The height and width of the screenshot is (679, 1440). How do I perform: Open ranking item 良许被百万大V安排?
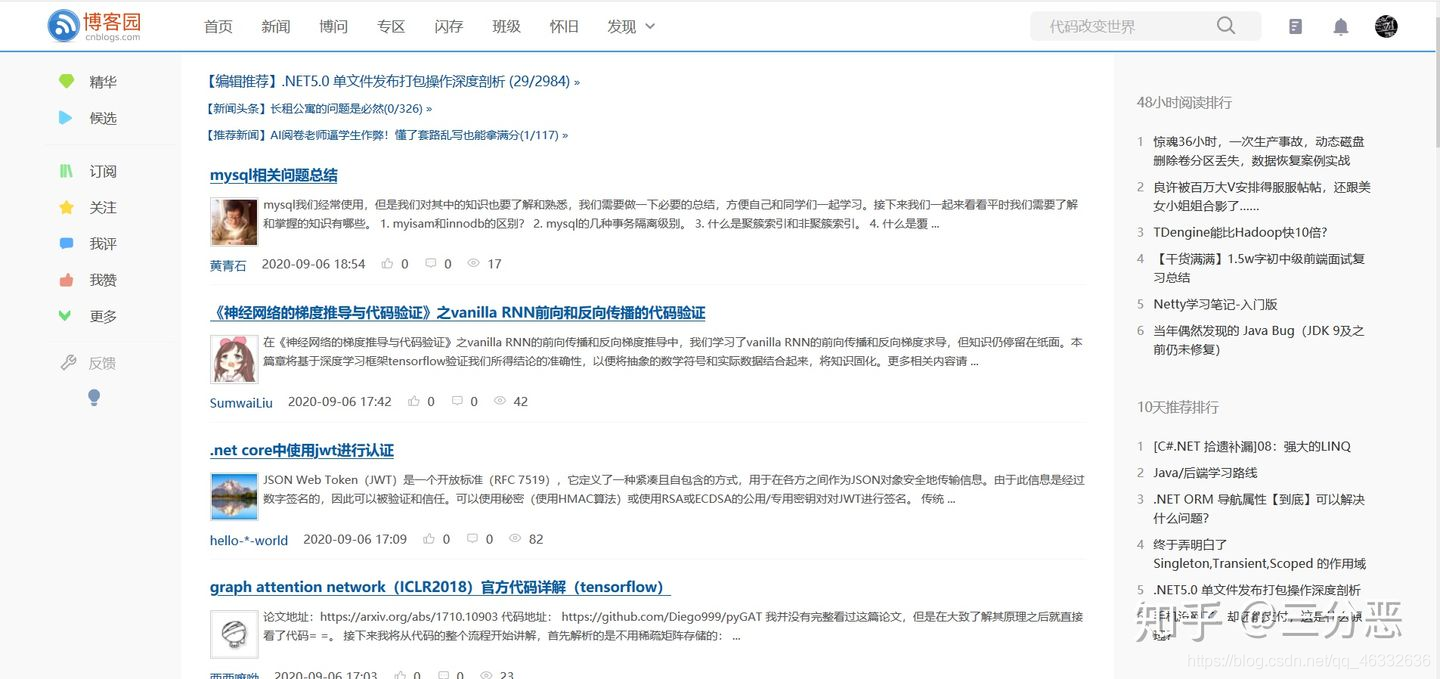1262,196
